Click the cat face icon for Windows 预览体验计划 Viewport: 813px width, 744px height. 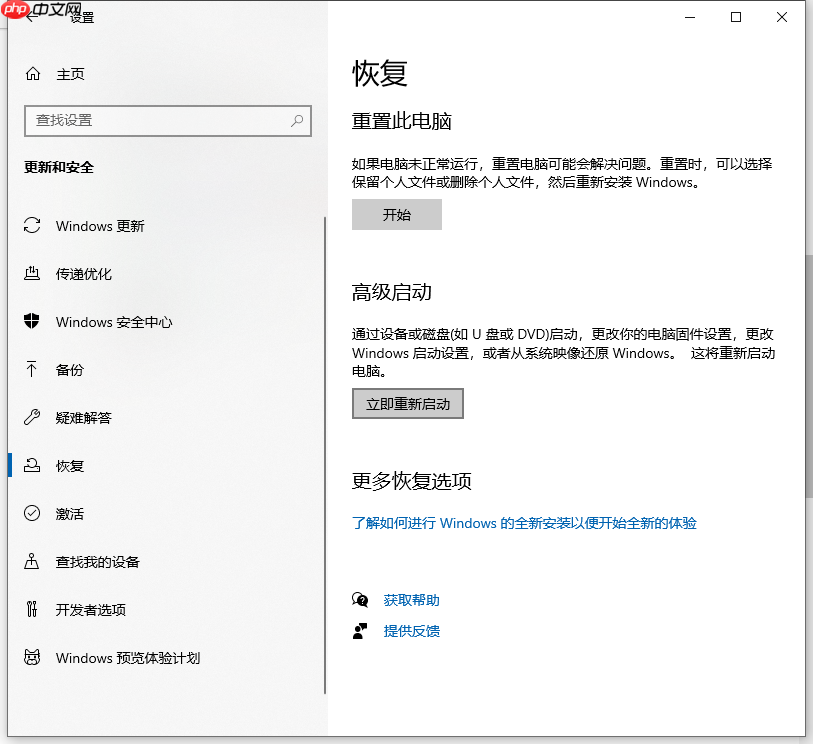(32, 657)
